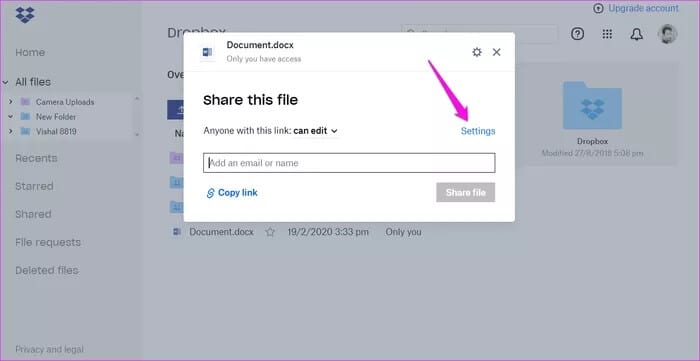Open Deleted files in sidebar
The width and height of the screenshot is (700, 361).
coord(47,270)
